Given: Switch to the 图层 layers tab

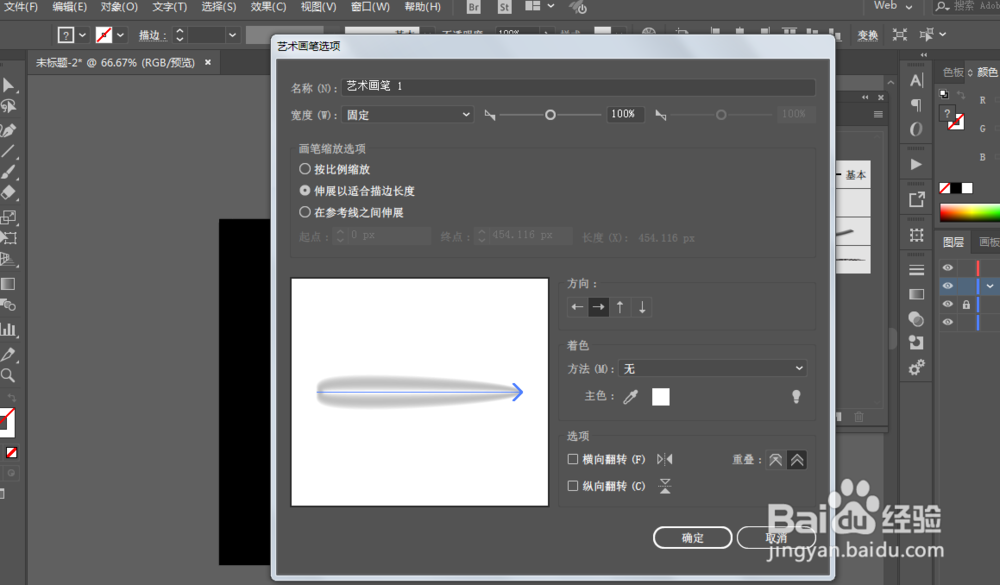Looking at the screenshot, I should pos(953,242).
